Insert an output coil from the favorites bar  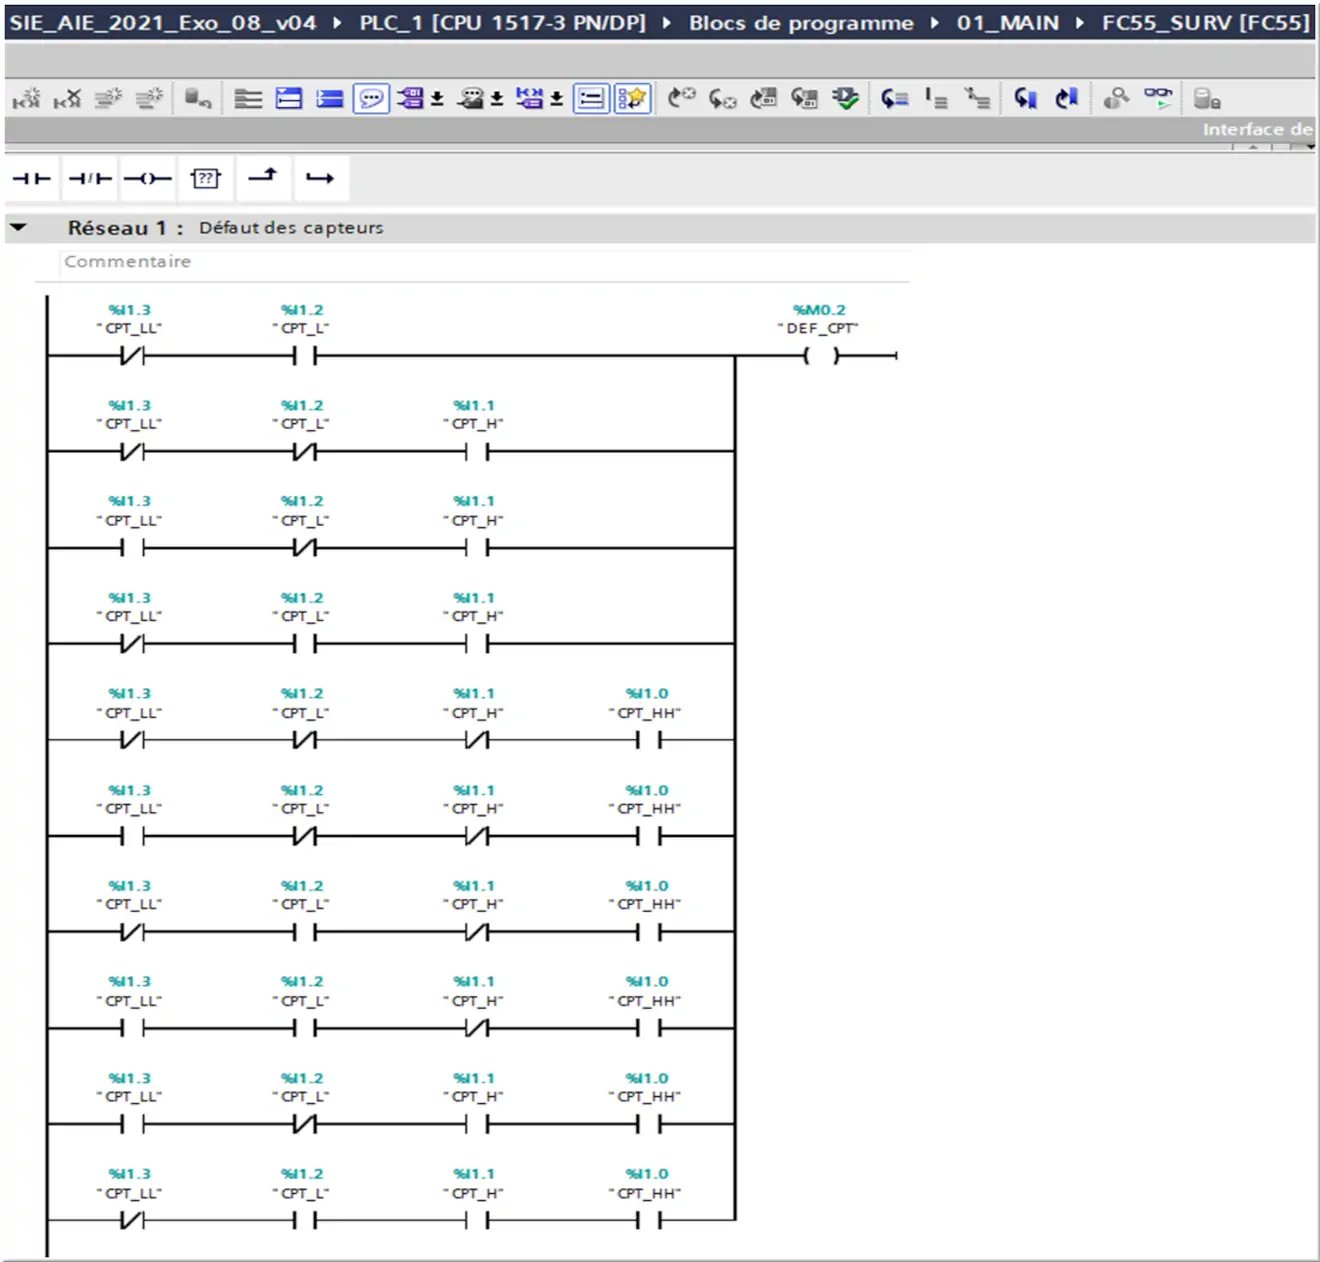(x=148, y=178)
